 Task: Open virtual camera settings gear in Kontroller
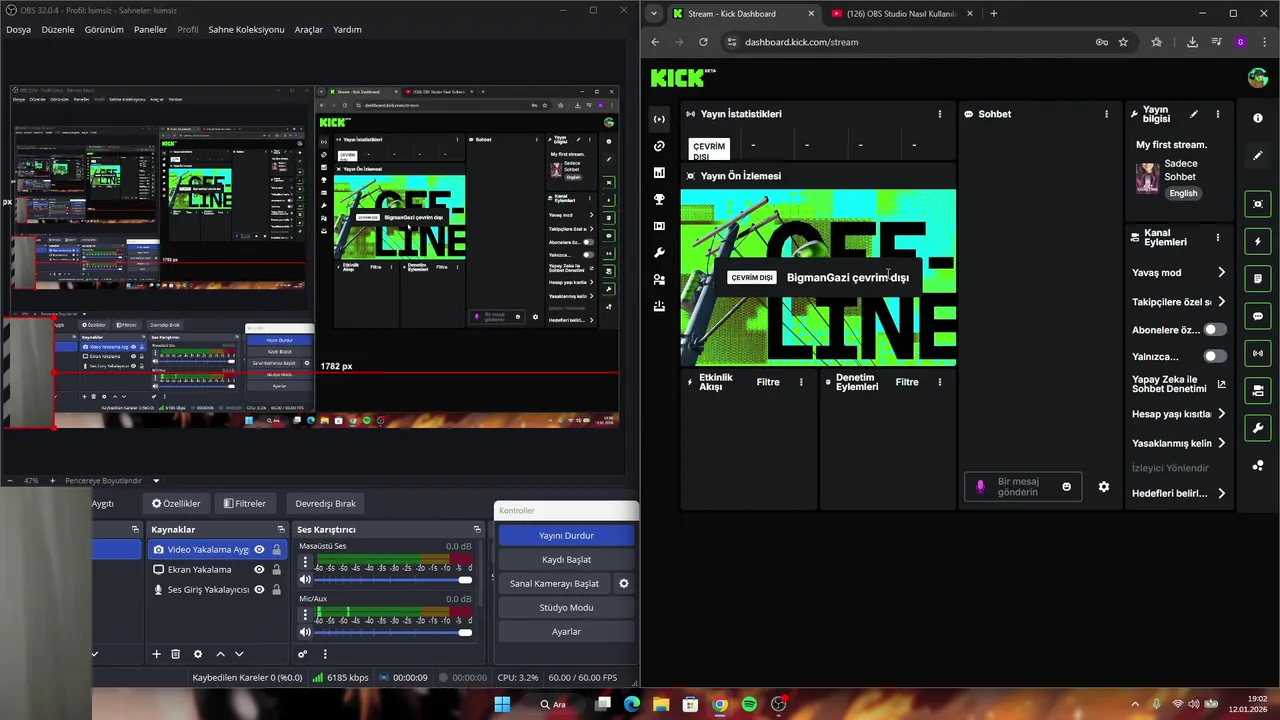624,584
